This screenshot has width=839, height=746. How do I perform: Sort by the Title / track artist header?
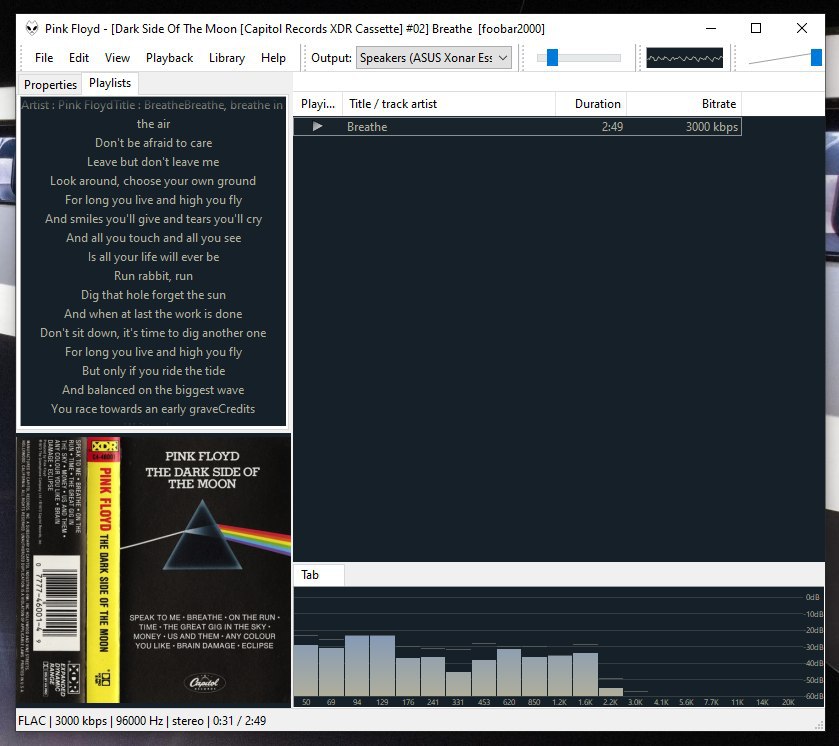[449, 104]
